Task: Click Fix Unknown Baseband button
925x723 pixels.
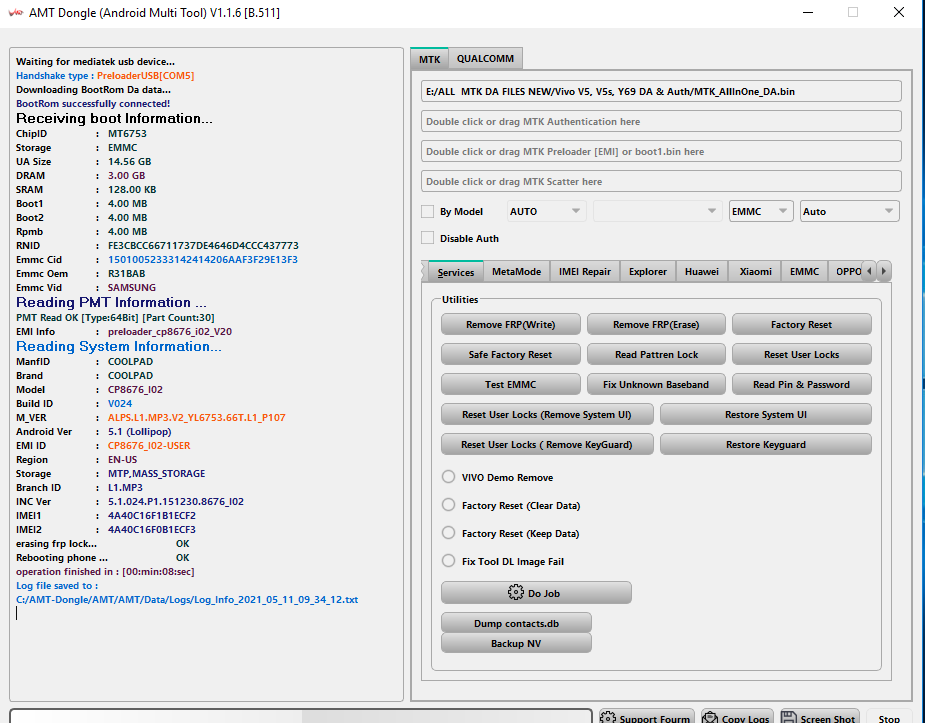Action: [x=656, y=384]
